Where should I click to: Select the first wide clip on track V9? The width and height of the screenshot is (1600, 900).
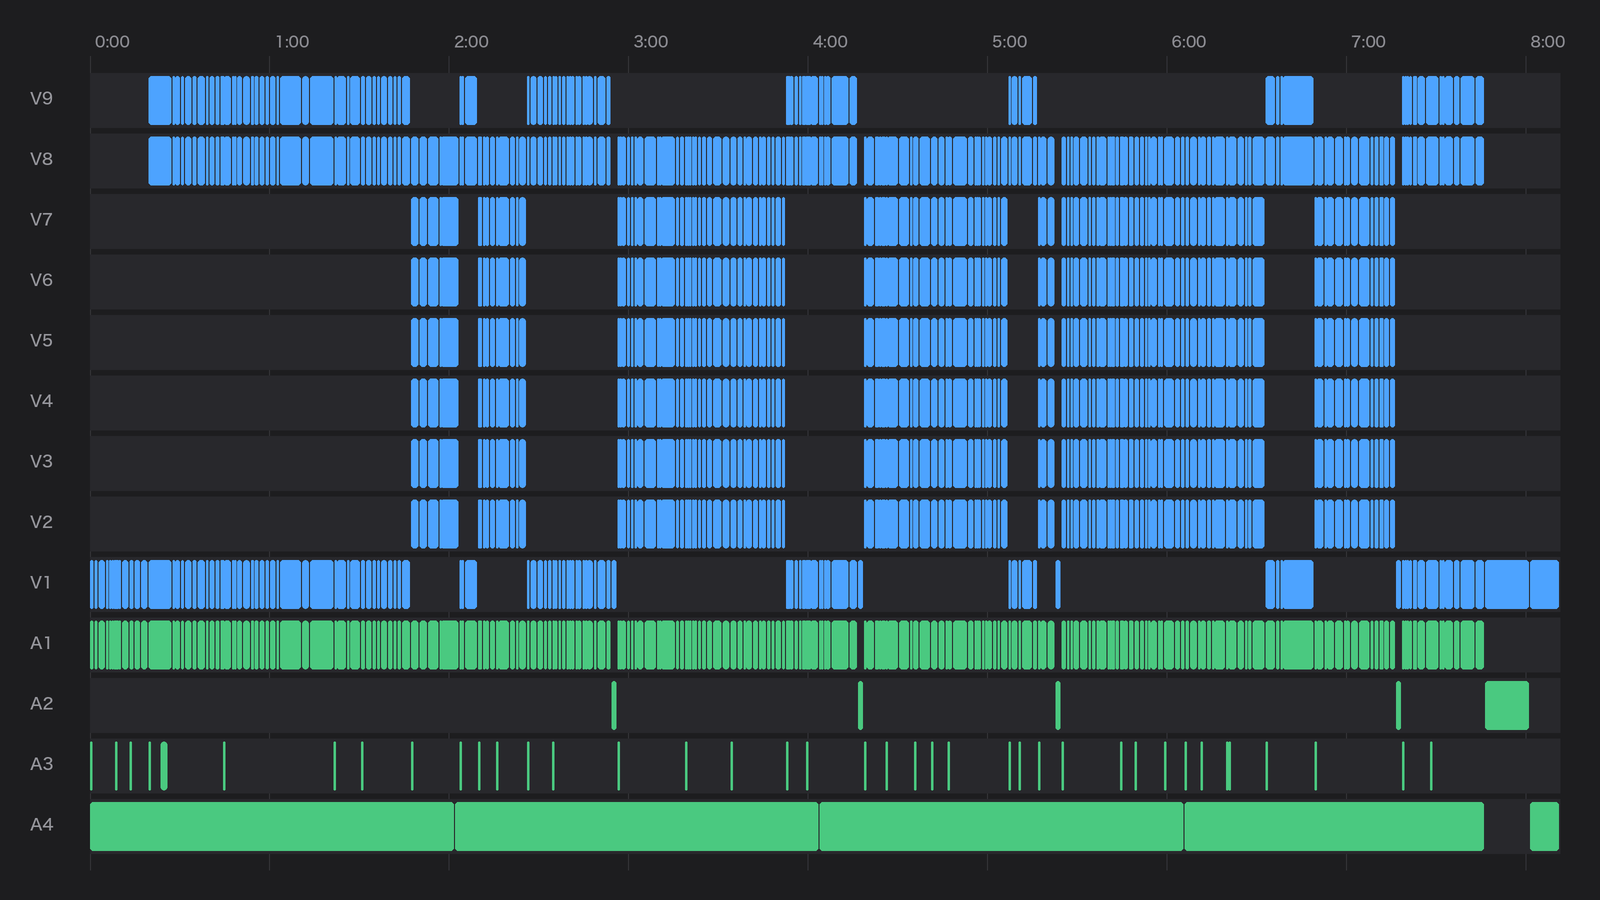point(160,100)
